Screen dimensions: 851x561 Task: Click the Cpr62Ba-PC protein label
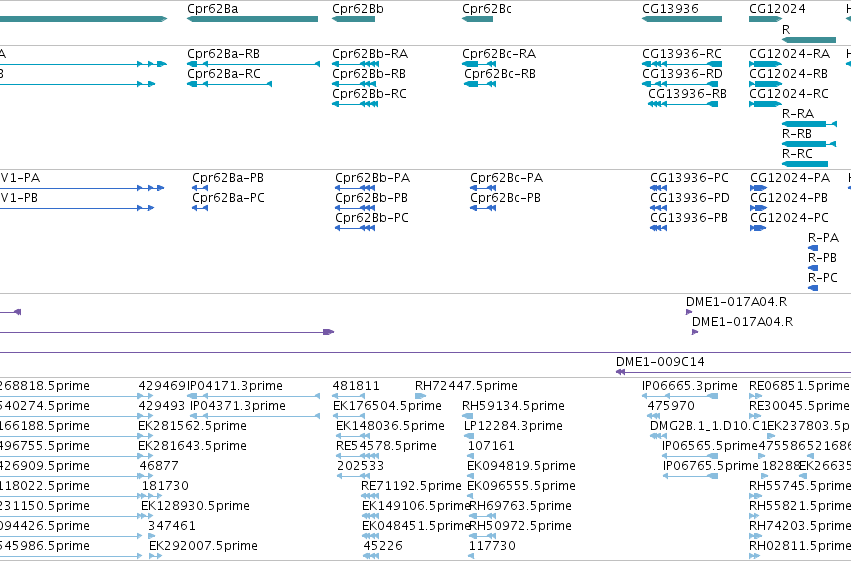click(x=228, y=198)
